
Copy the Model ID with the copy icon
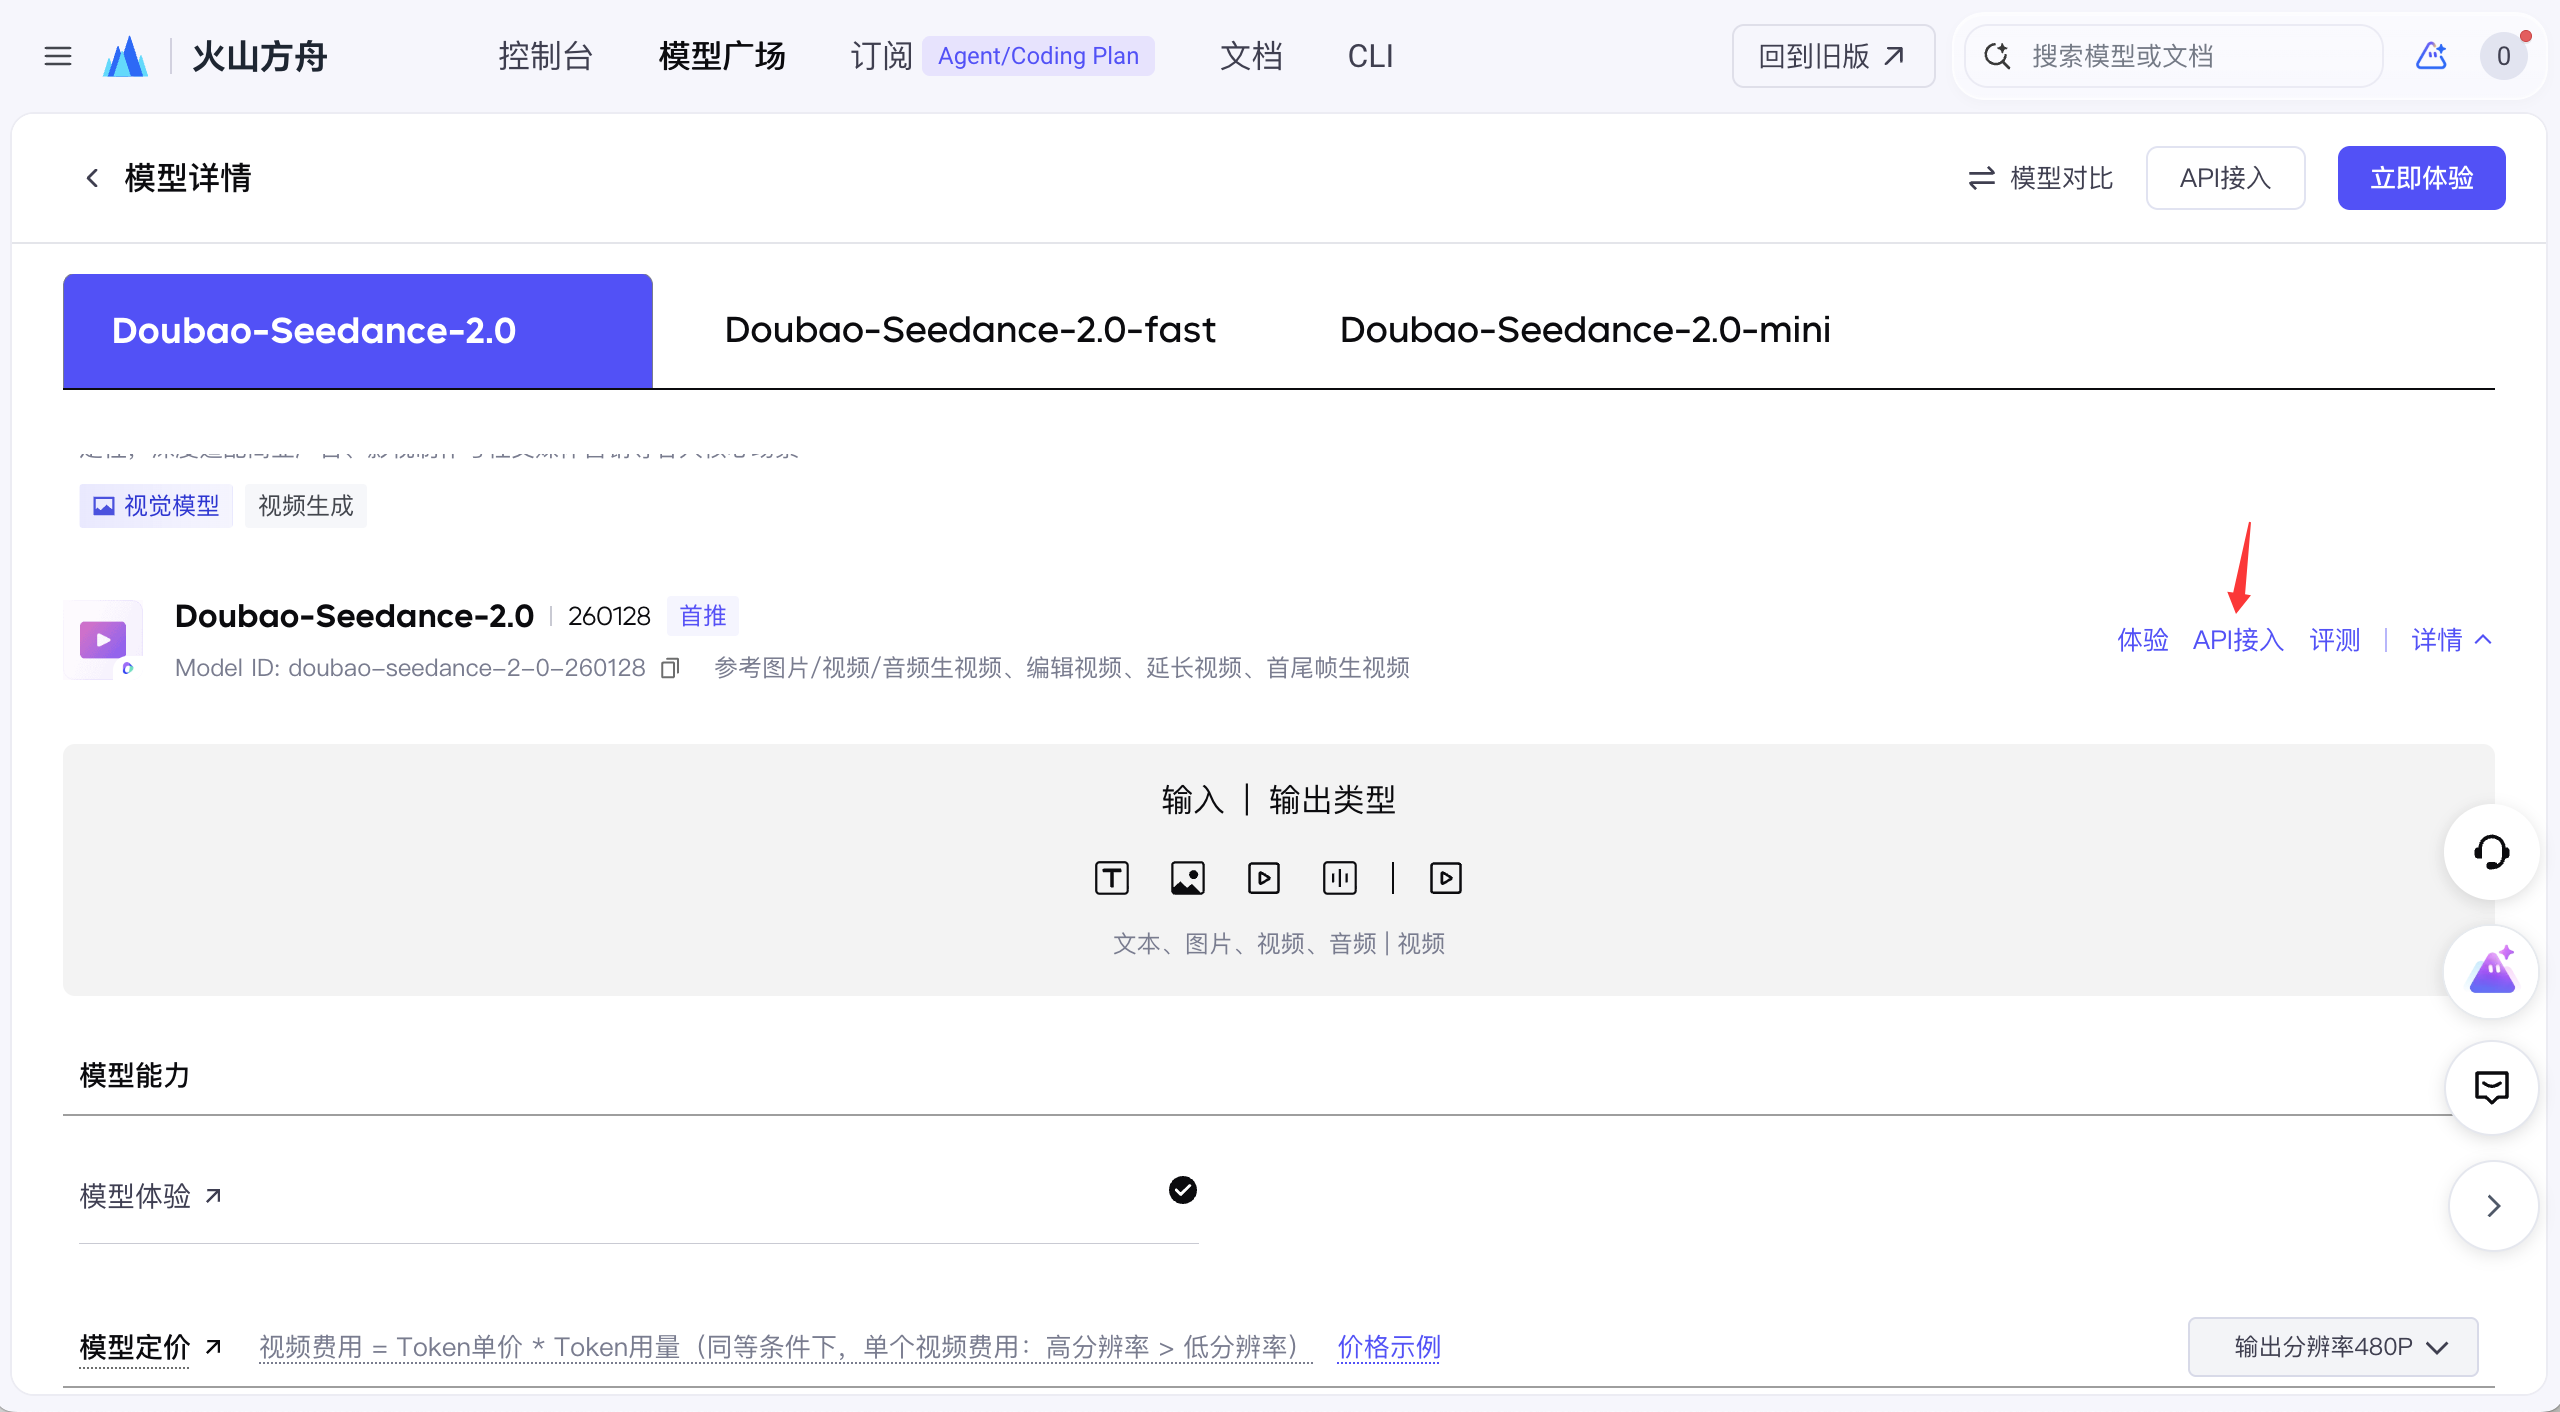point(670,668)
